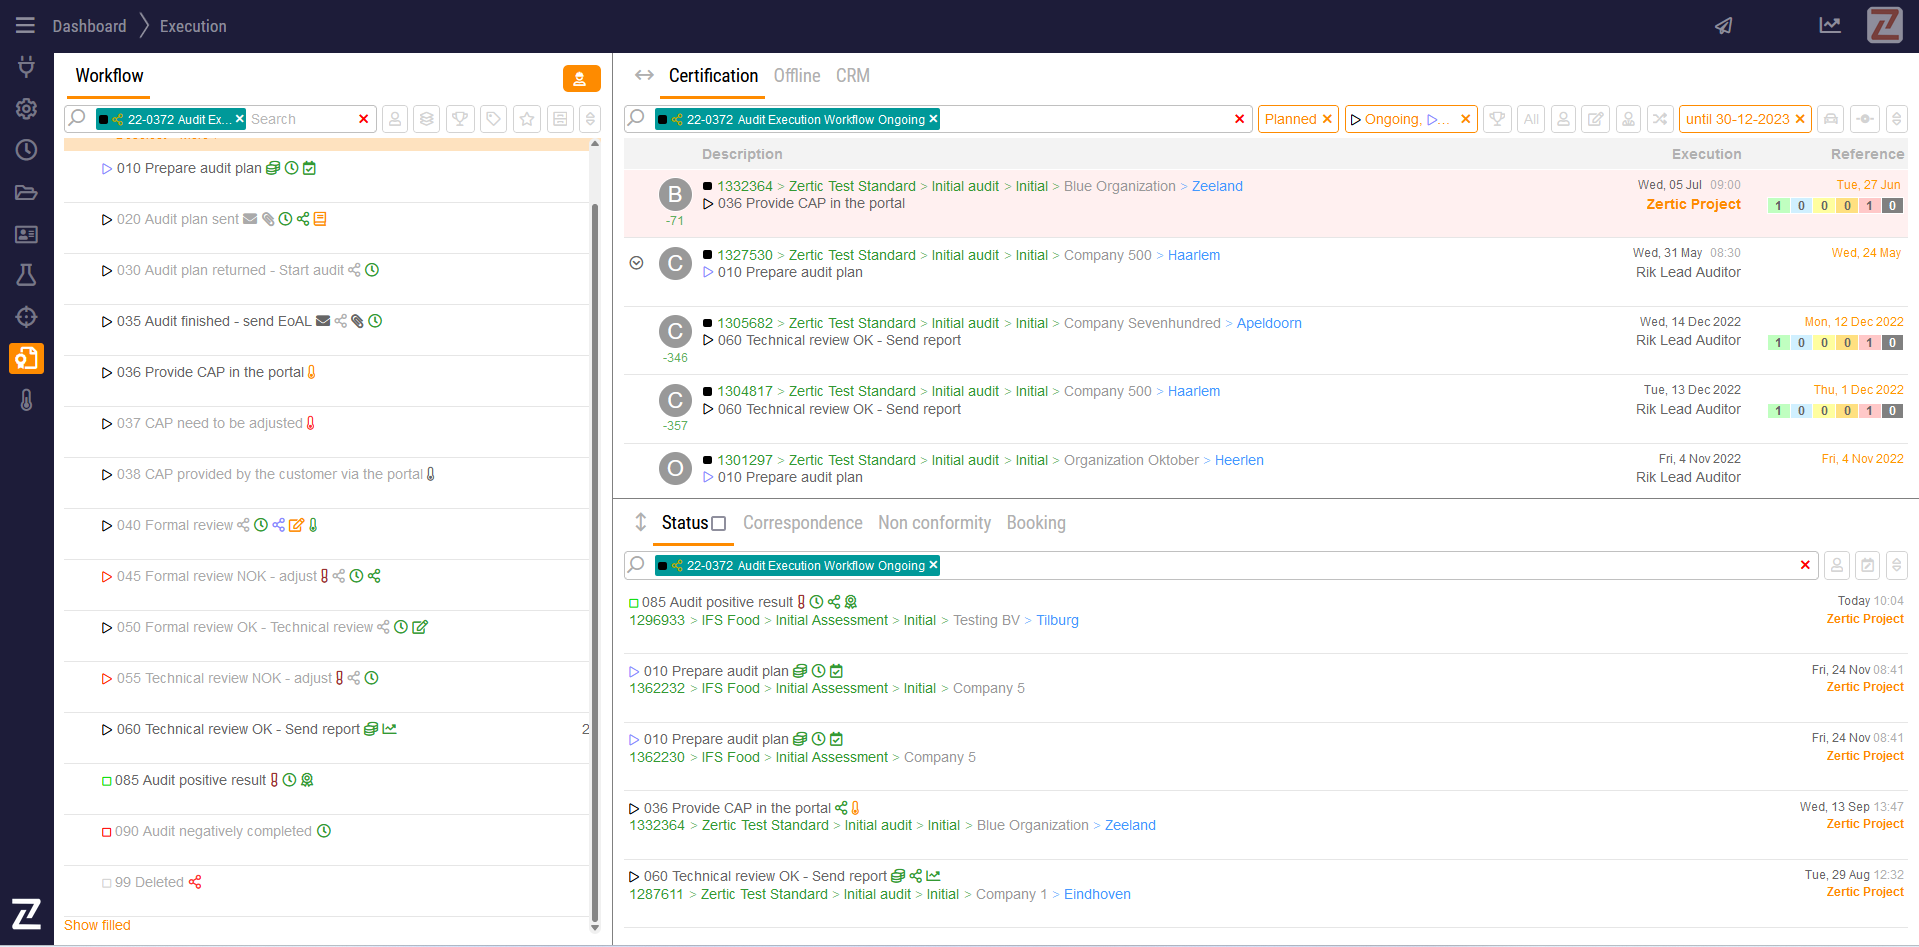The image size is (1919, 947).
Task: Click the shuffle icon in Certification toolbar
Action: (1660, 119)
